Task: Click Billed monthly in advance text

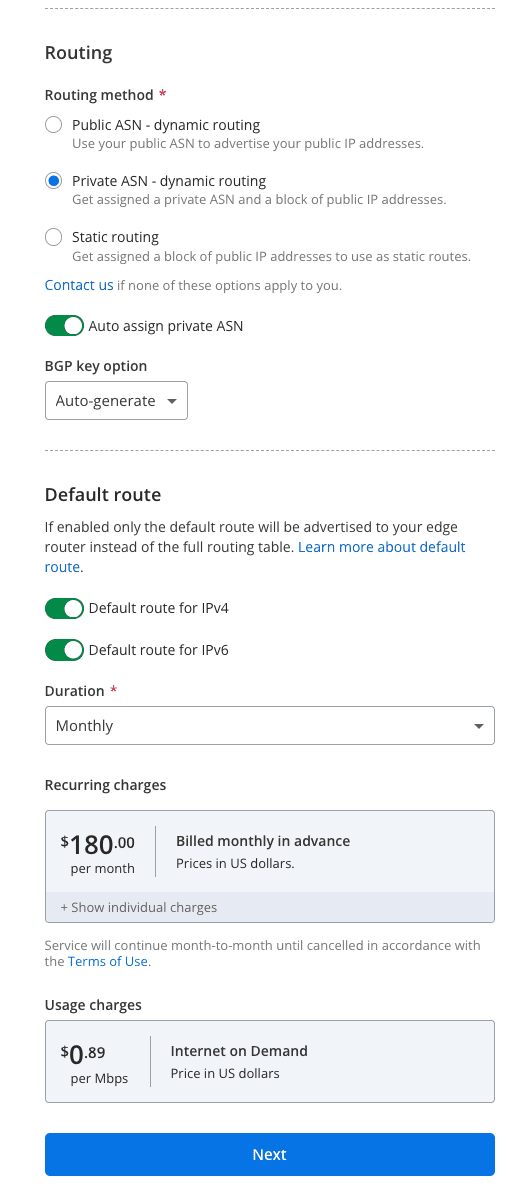Action: click(x=263, y=841)
